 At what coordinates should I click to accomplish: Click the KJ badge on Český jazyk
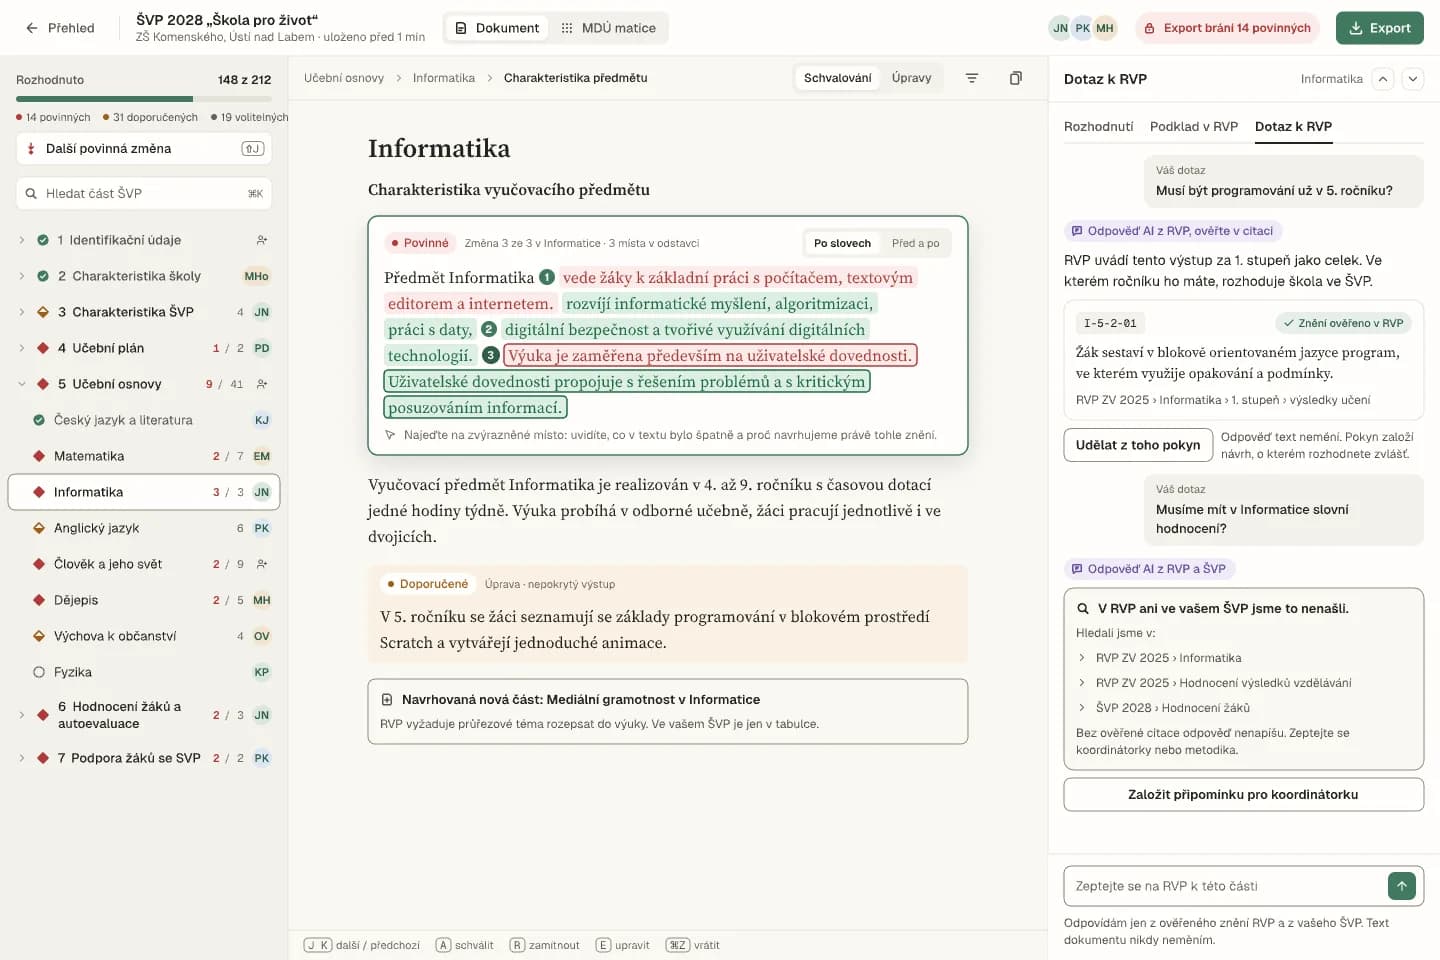point(262,420)
